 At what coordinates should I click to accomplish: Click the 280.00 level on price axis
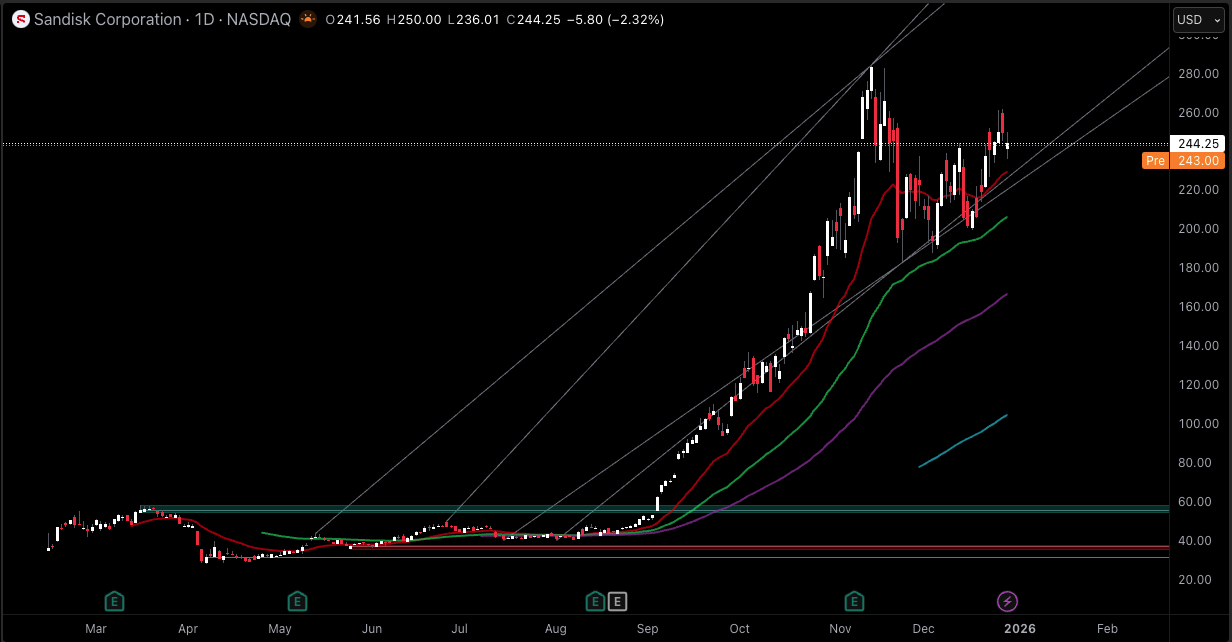[1198, 74]
